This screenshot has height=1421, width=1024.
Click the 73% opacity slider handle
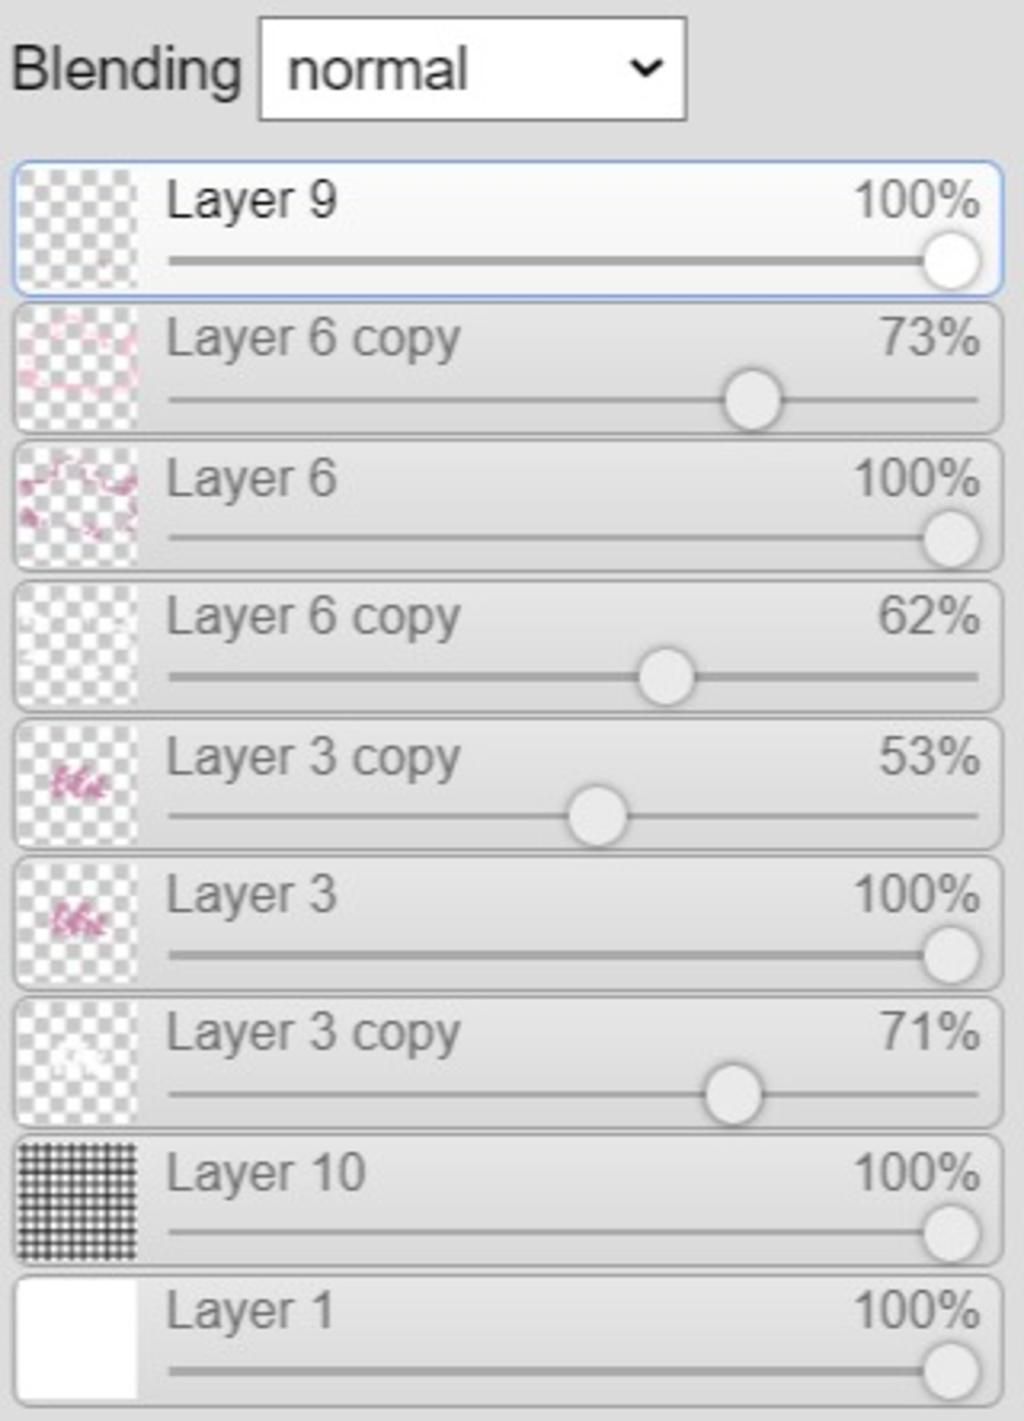tap(752, 400)
